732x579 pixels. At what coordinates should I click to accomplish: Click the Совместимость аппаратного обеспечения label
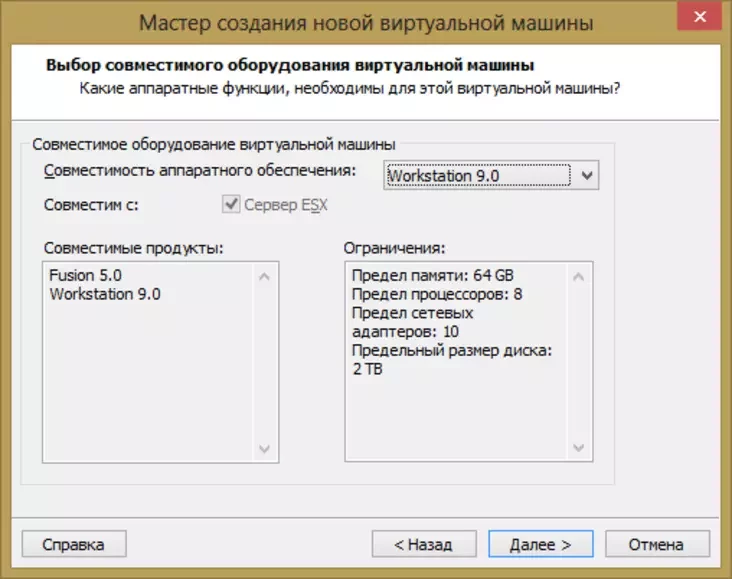pyautogui.click(x=200, y=170)
